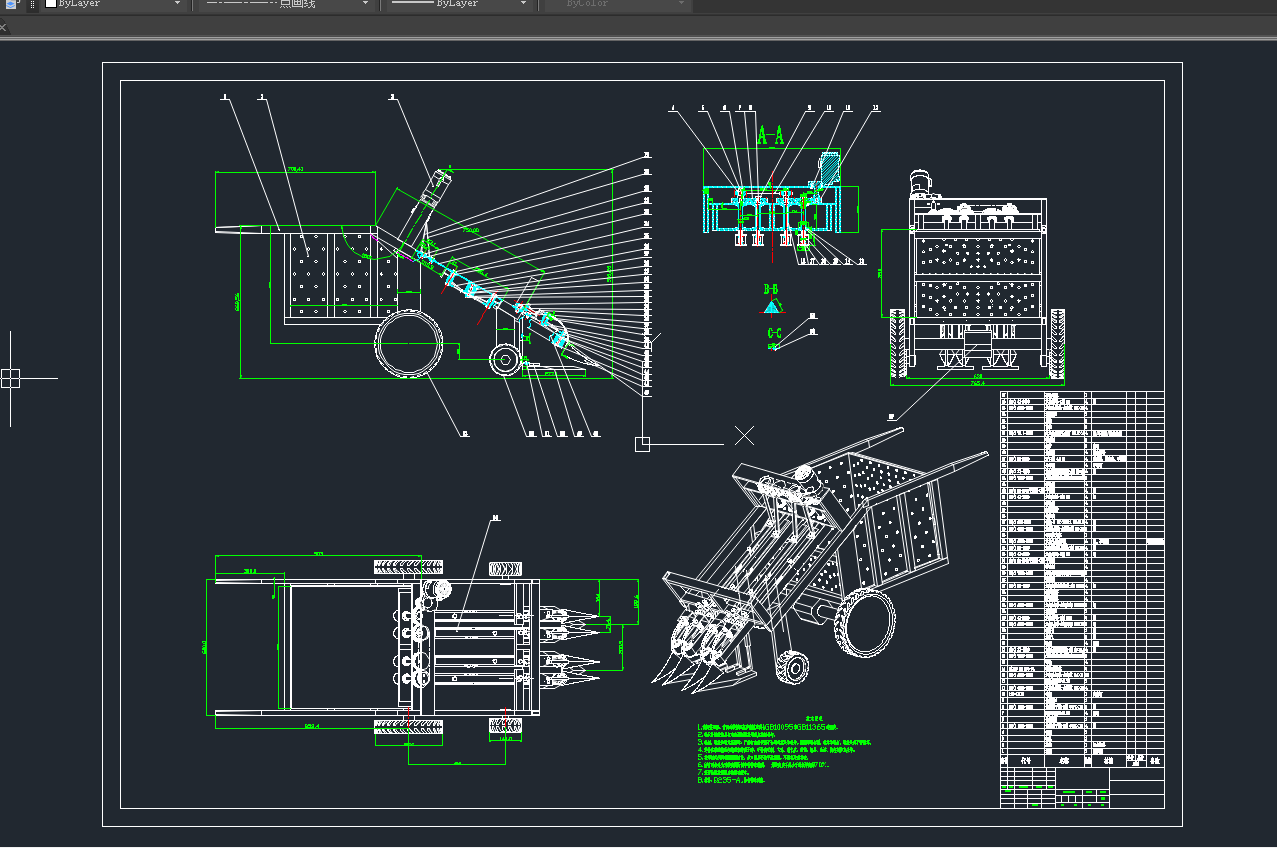Viewport: 1277px width, 848px height.
Task: Select the green B-B section label
Action: point(771,289)
